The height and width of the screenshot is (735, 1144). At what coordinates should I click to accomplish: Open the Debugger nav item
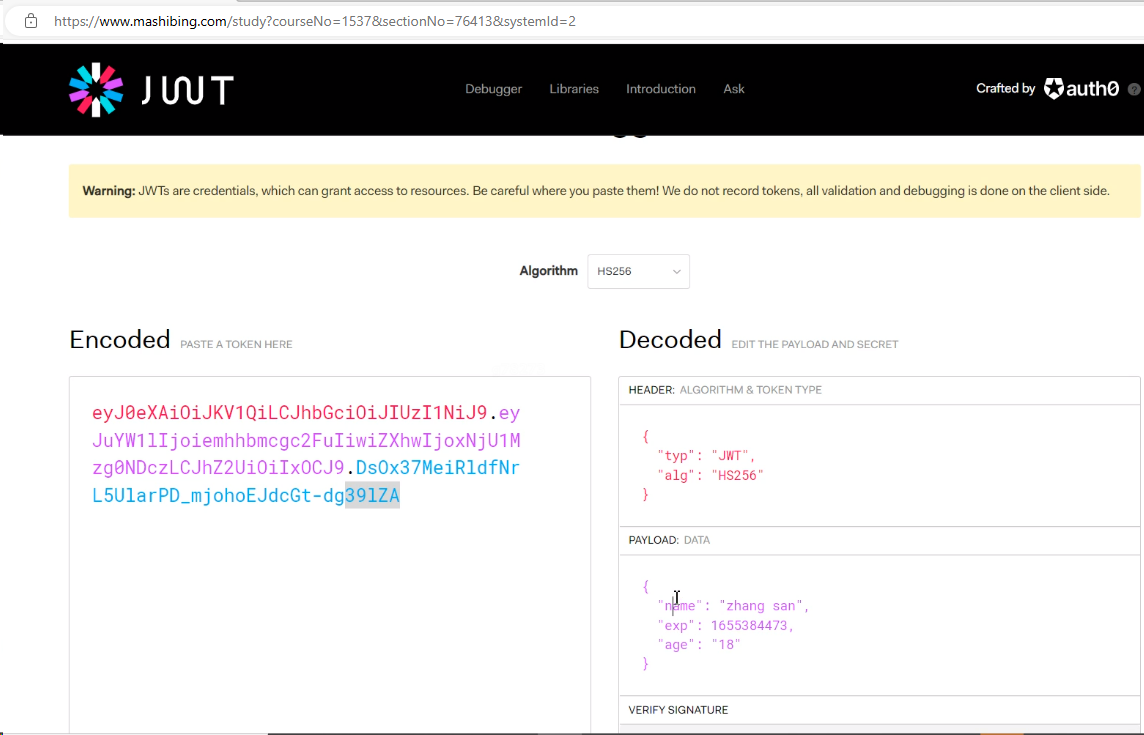[x=493, y=89]
